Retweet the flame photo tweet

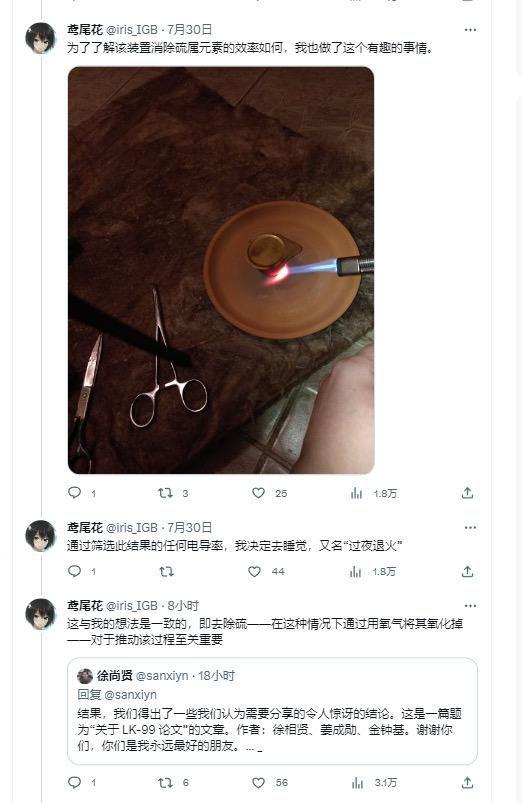click(x=165, y=493)
